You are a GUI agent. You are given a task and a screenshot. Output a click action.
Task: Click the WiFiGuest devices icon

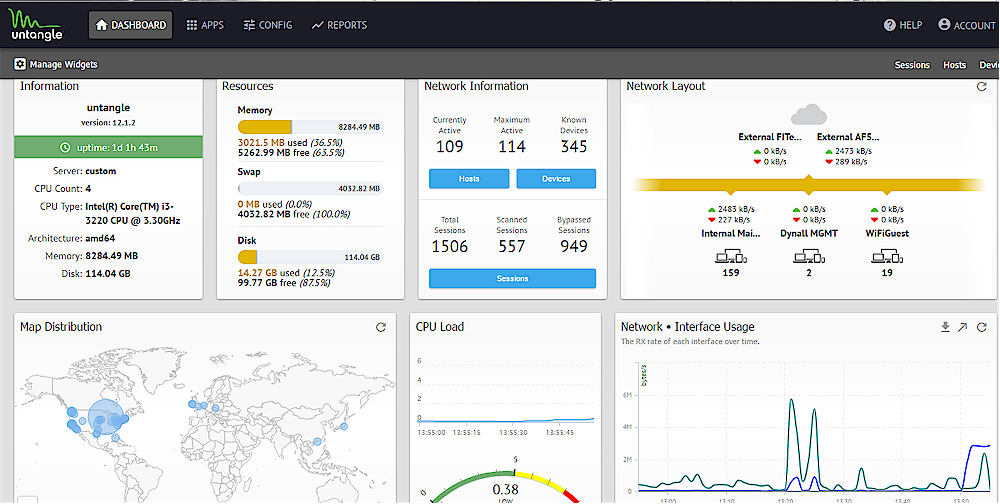pos(886,257)
